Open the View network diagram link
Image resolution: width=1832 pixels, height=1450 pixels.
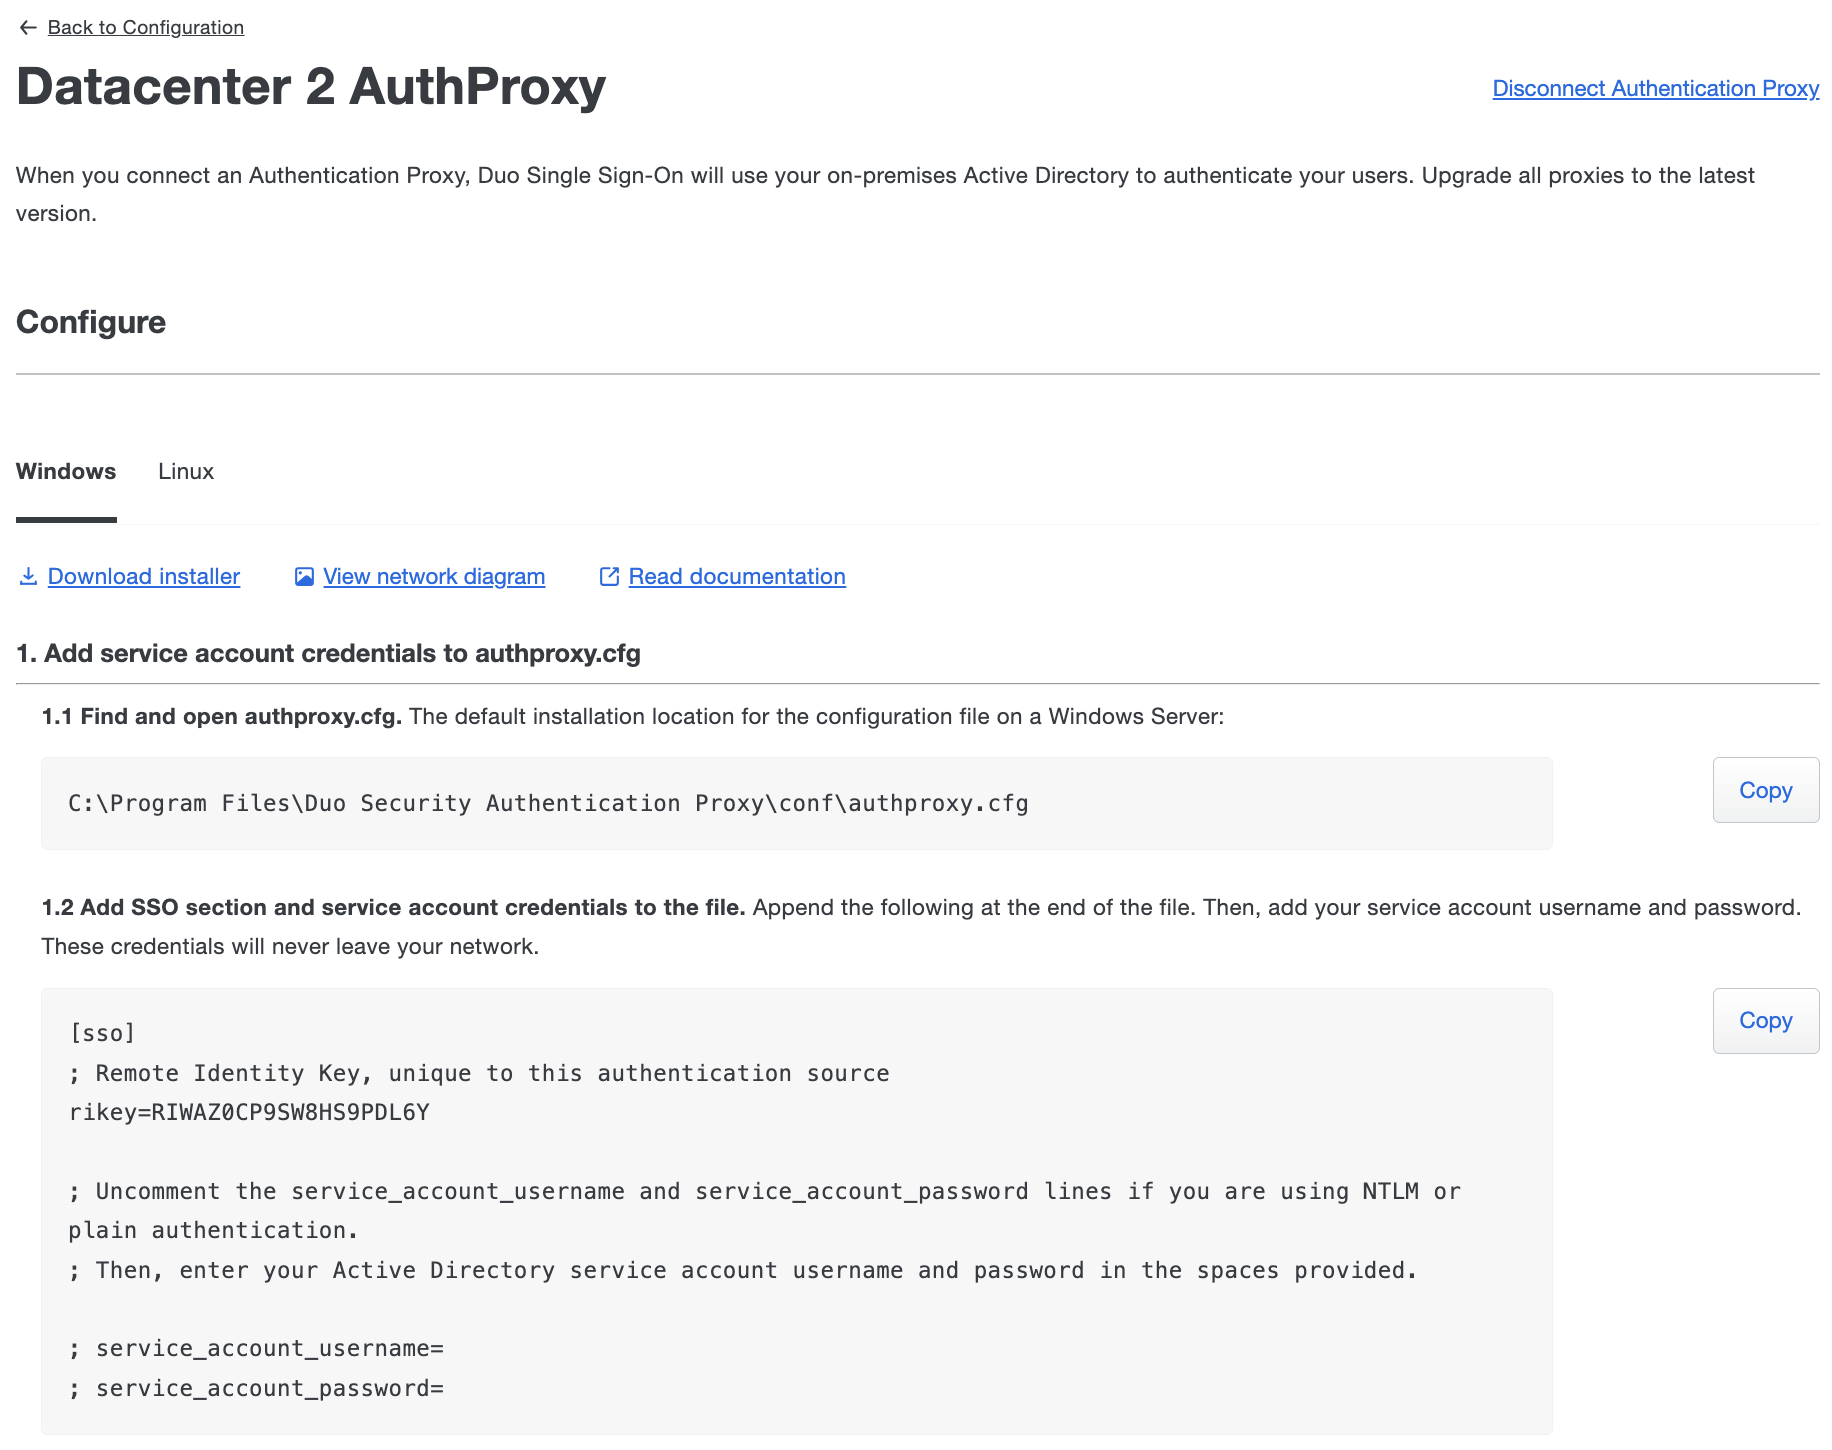tap(434, 577)
